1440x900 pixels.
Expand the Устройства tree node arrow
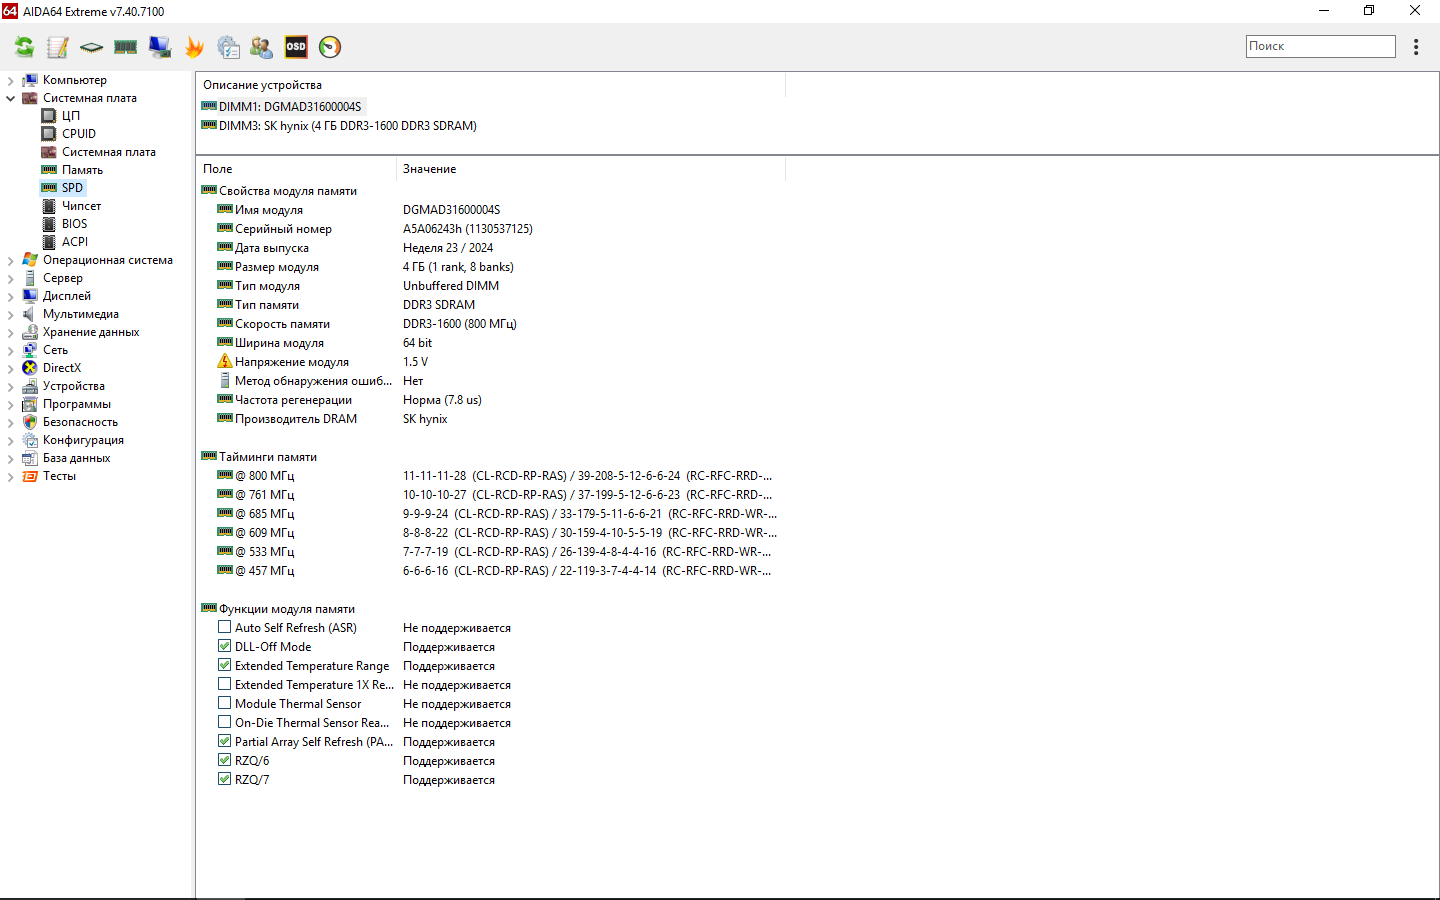[x=10, y=386]
